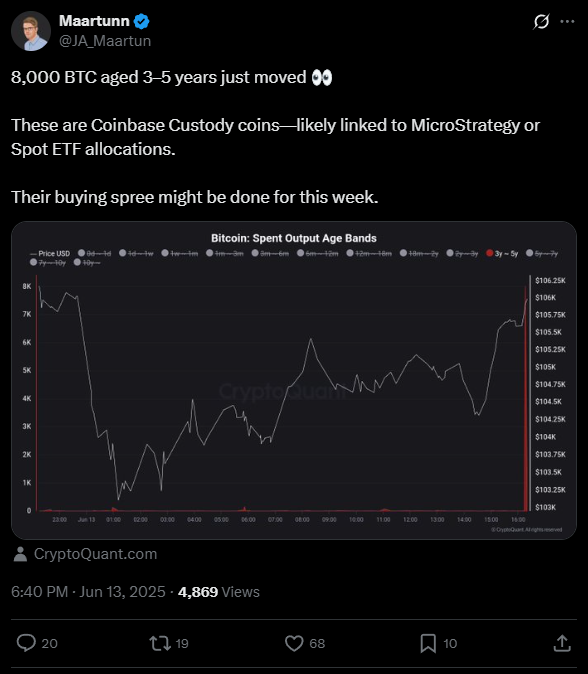Image resolution: width=588 pixels, height=674 pixels.
Task: Repost this tweet via the retweet icon
Action: [159, 643]
